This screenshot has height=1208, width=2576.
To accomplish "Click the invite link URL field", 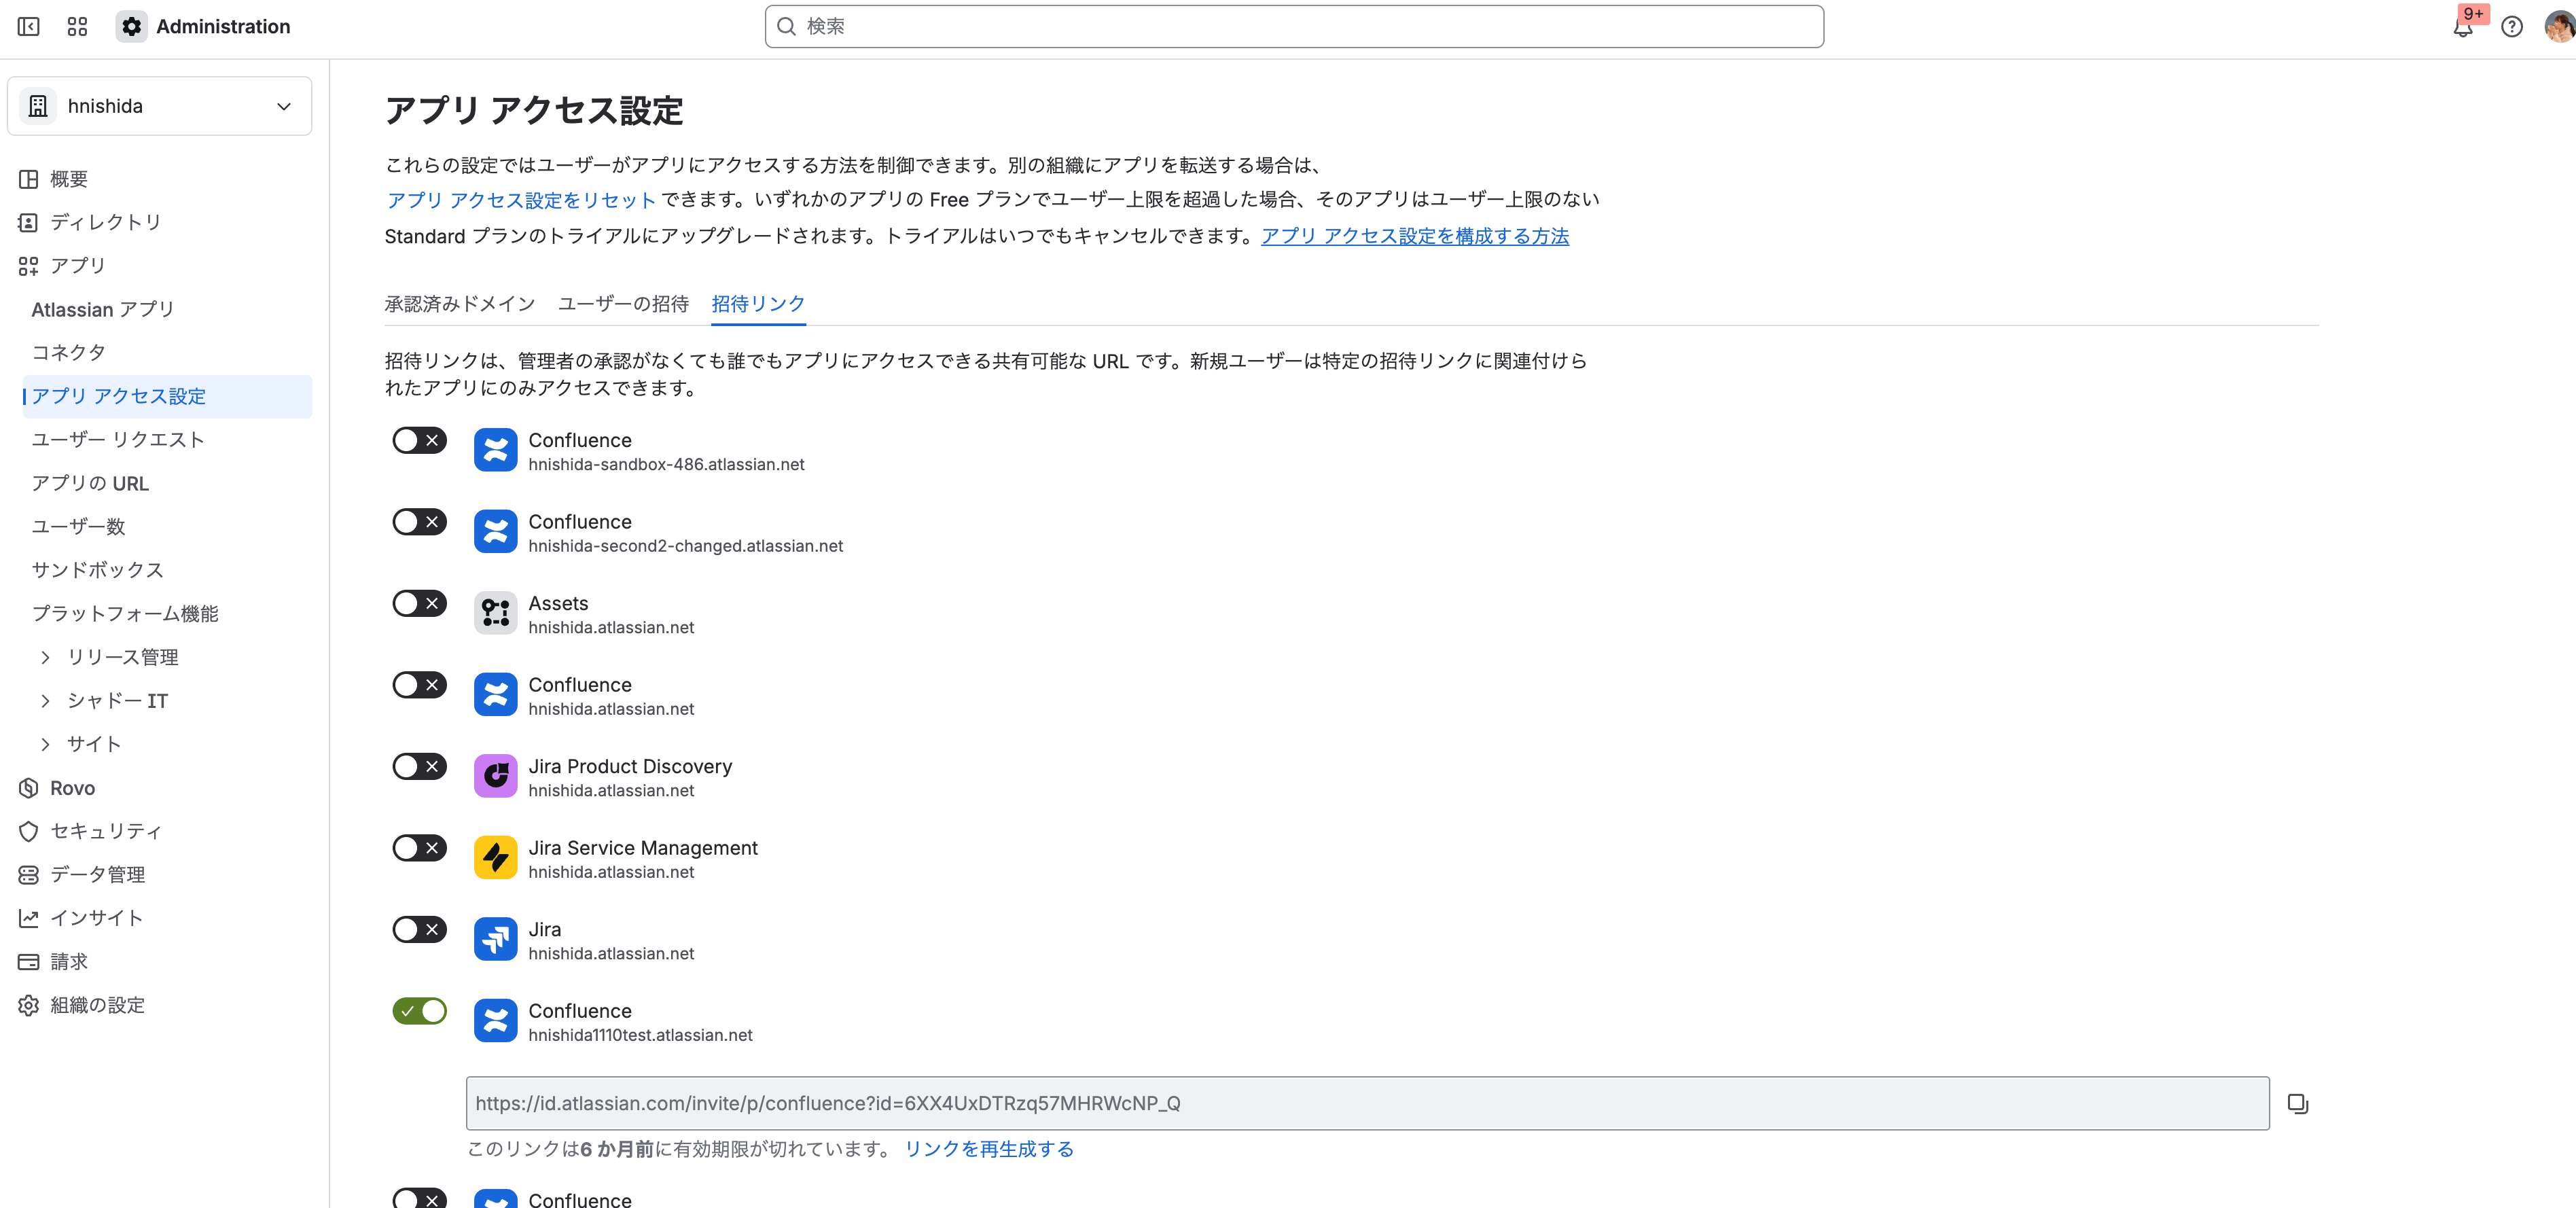I will [1367, 1103].
